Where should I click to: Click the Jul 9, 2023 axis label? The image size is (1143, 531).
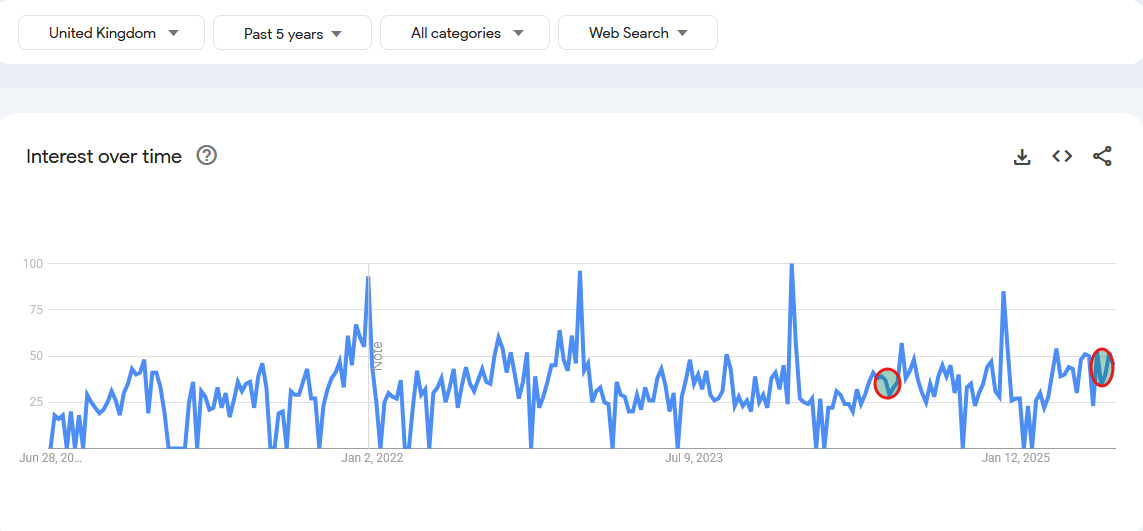pos(694,458)
